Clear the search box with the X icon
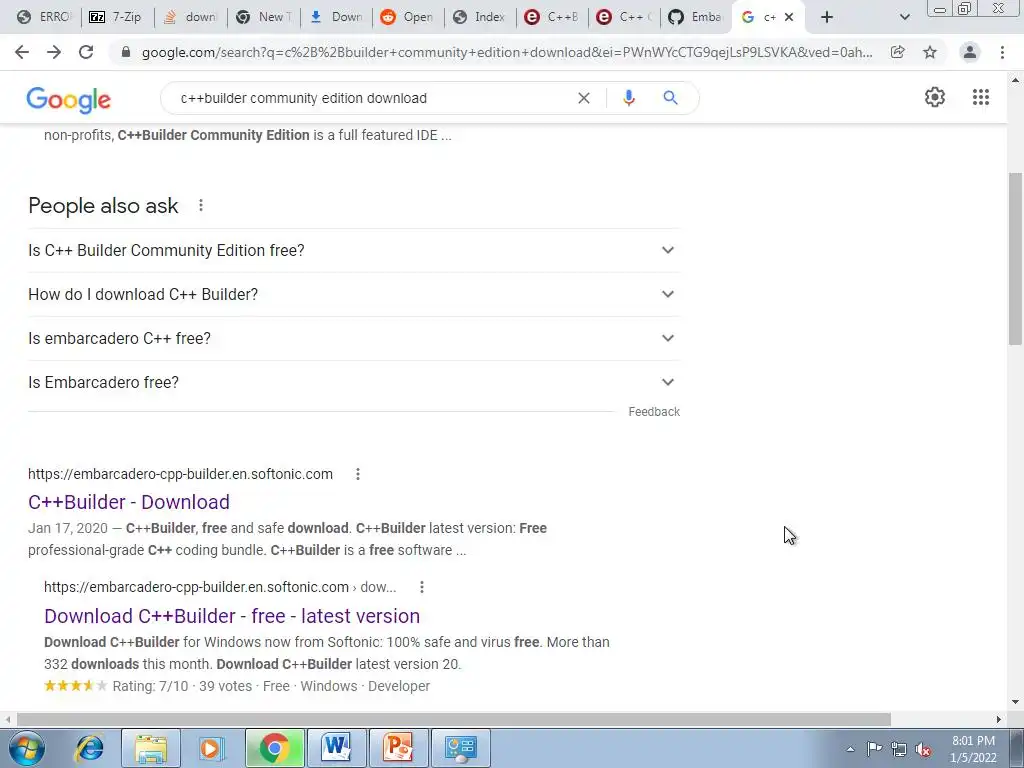 tap(584, 98)
